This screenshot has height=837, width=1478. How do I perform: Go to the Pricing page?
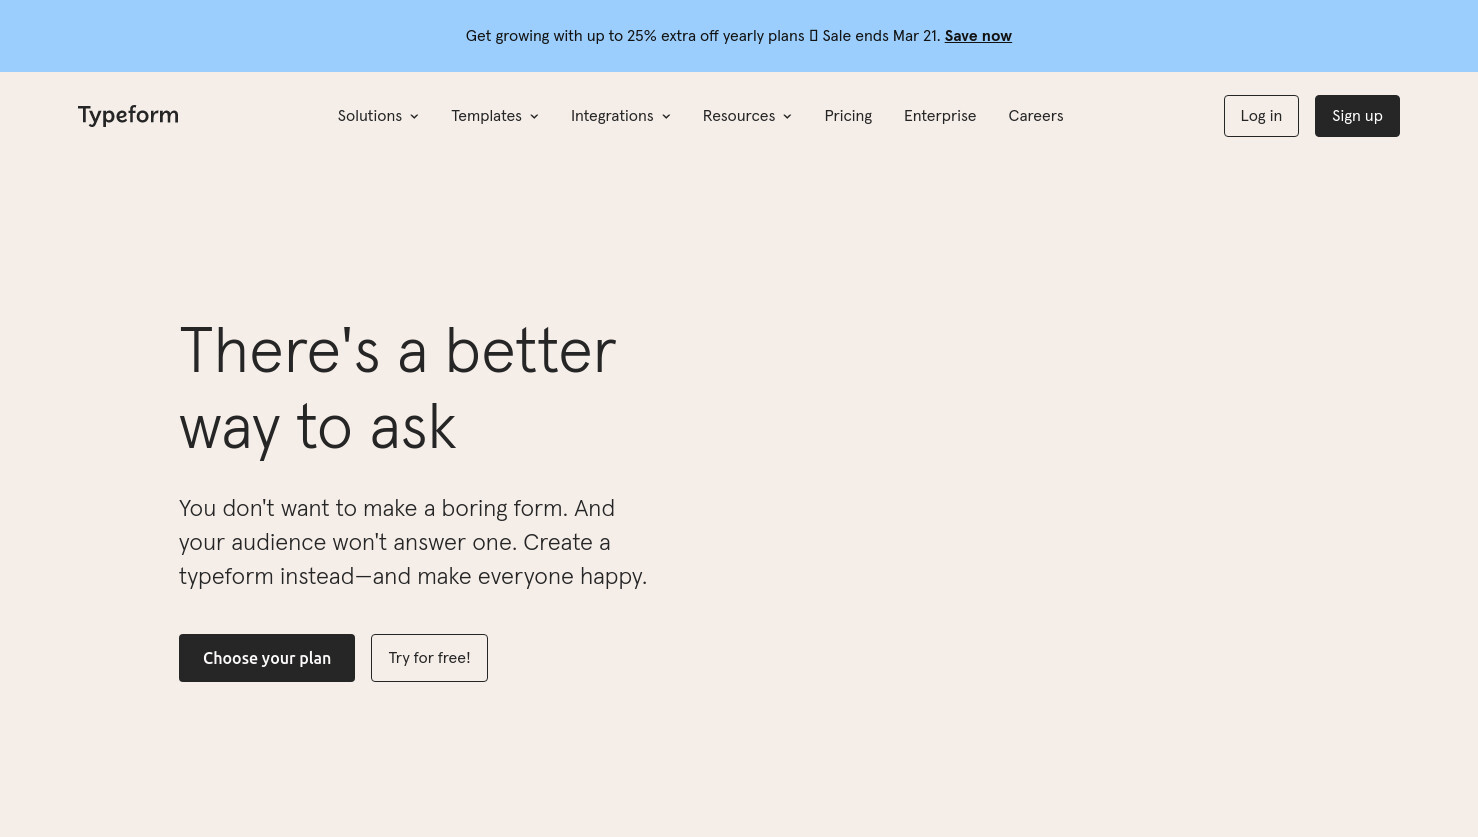pyautogui.click(x=848, y=116)
